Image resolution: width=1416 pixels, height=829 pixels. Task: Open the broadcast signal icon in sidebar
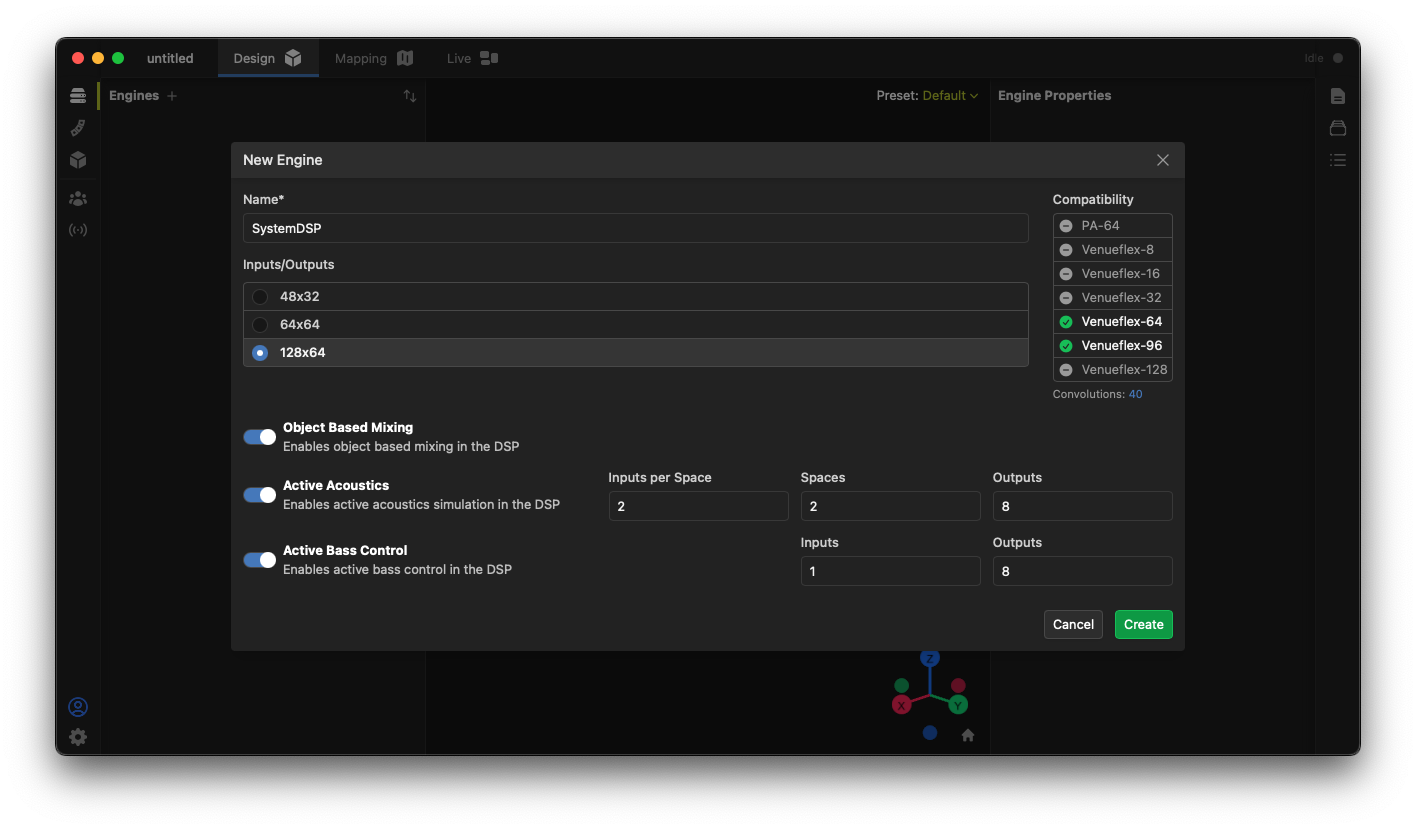[78, 230]
